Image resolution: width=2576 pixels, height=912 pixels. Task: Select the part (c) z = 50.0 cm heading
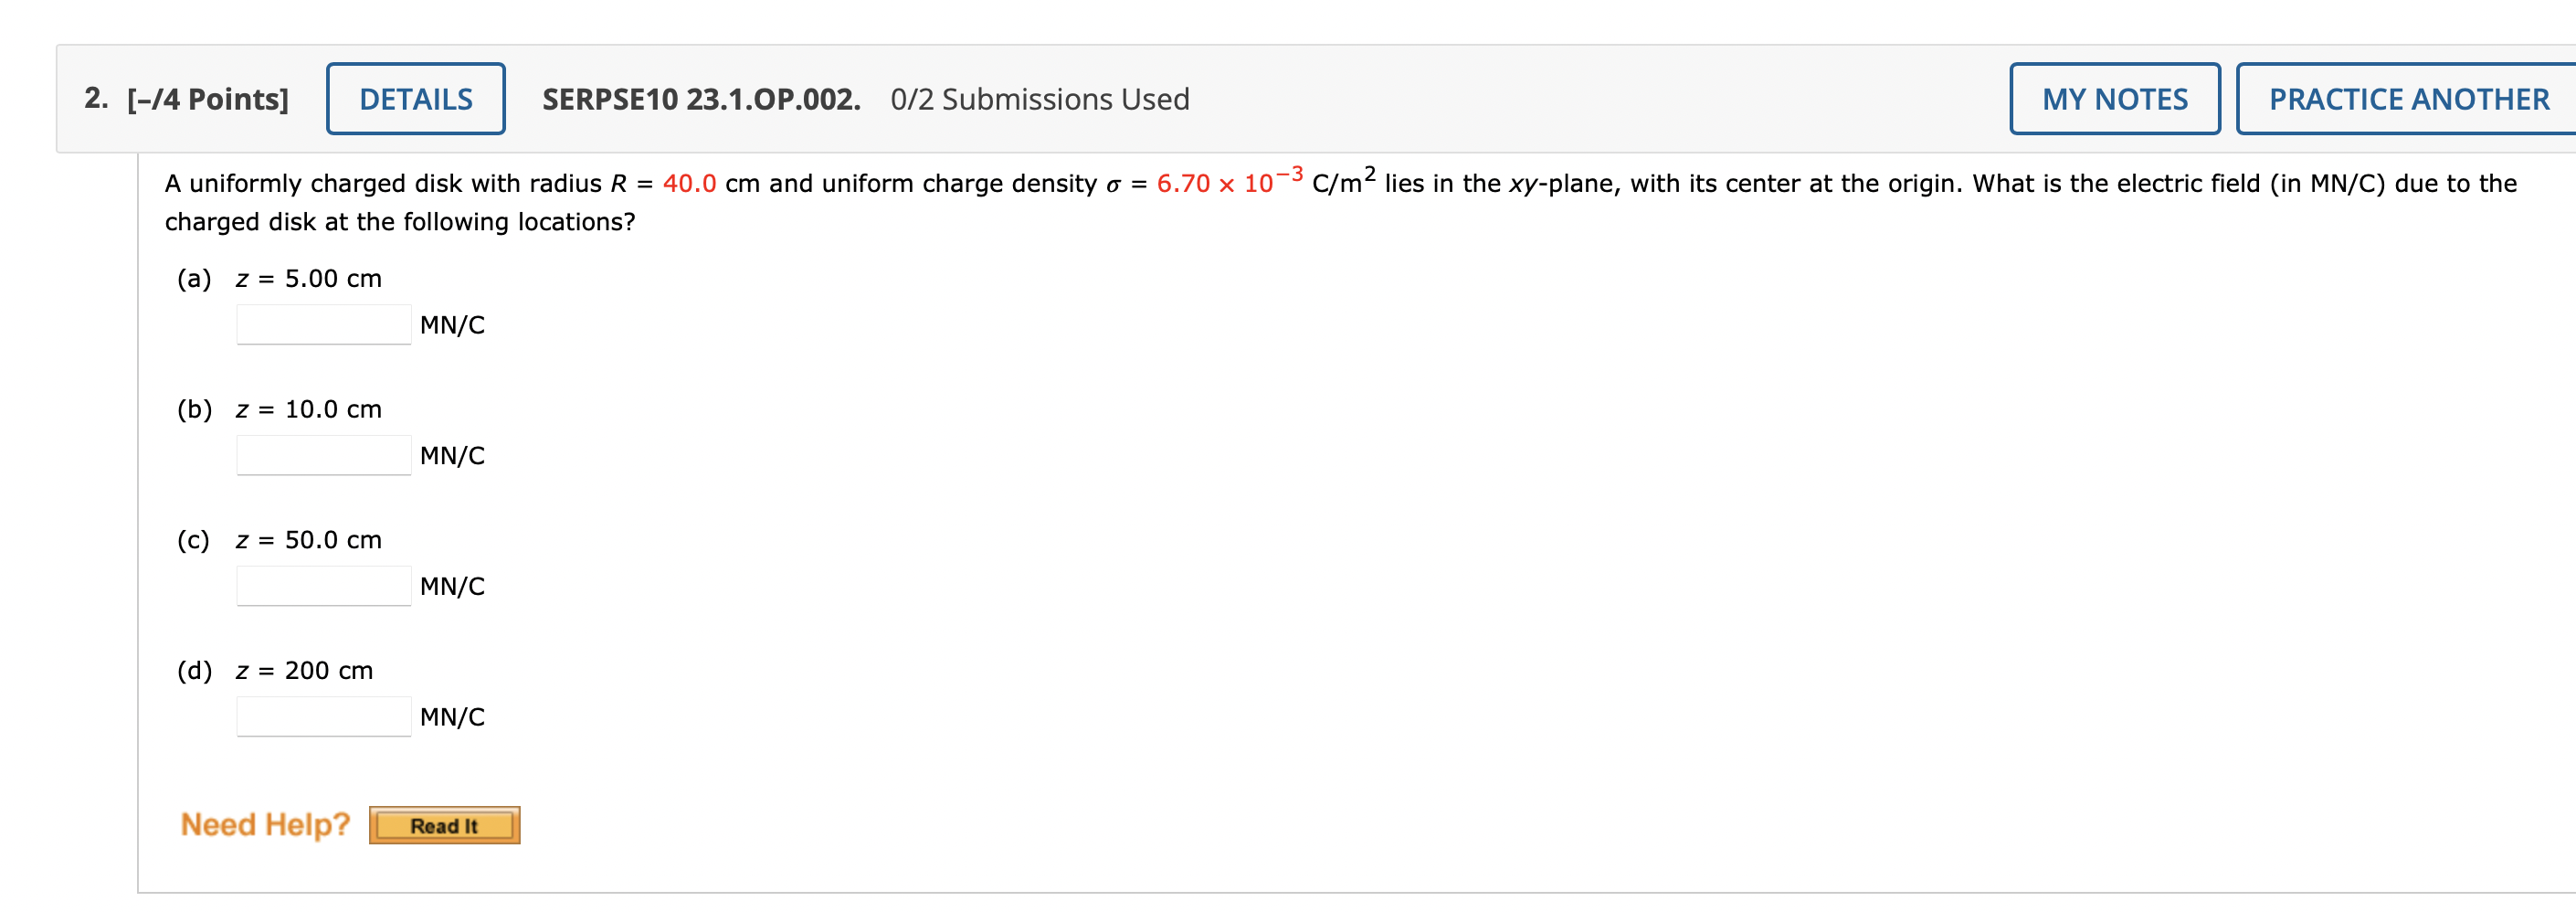coord(279,540)
